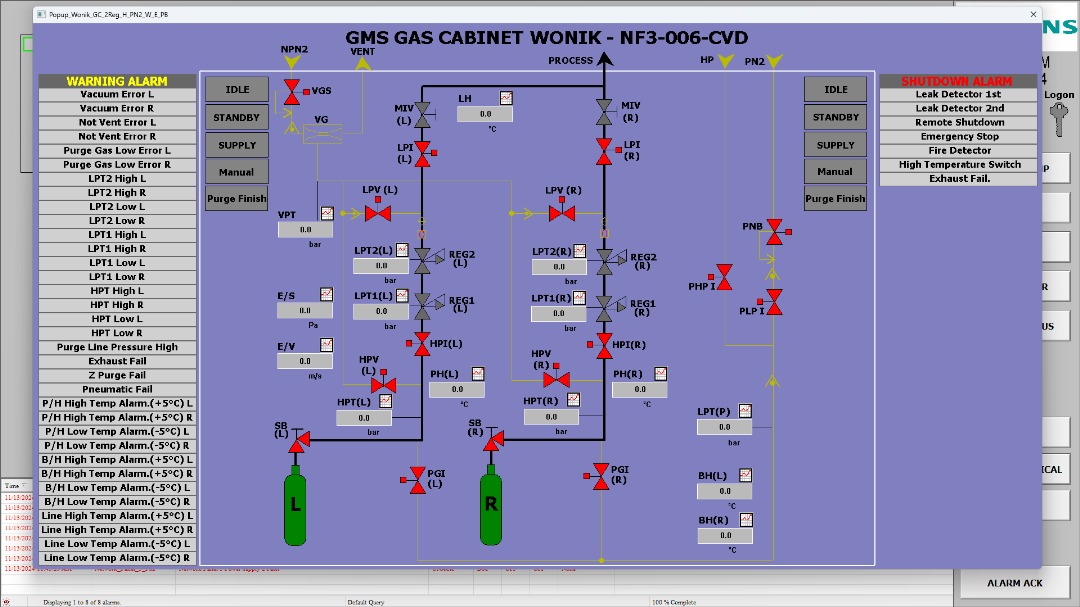This screenshot has width=1080, height=607.
Task: Open the MIV (L) valve
Action: (x=422, y=114)
